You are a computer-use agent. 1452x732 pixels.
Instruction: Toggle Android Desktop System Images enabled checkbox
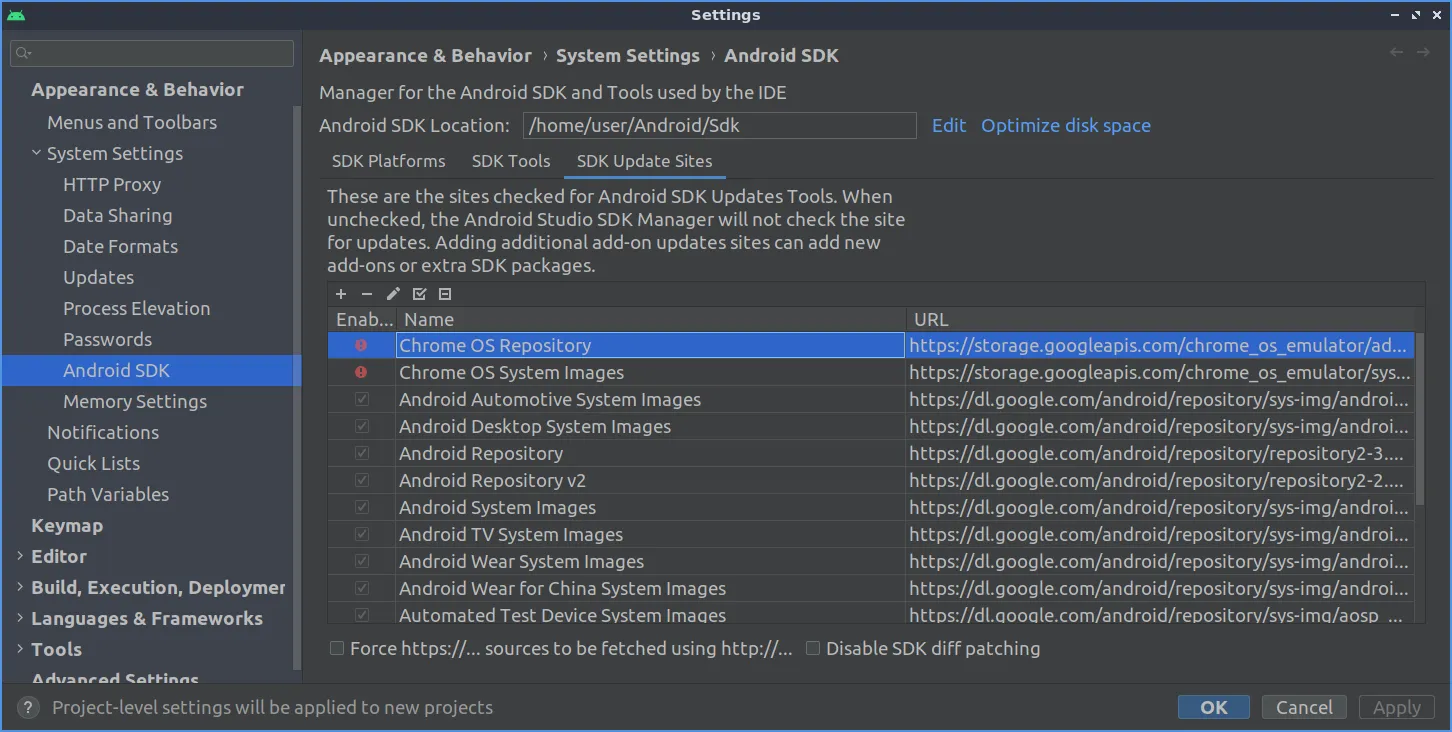pyautogui.click(x=362, y=426)
